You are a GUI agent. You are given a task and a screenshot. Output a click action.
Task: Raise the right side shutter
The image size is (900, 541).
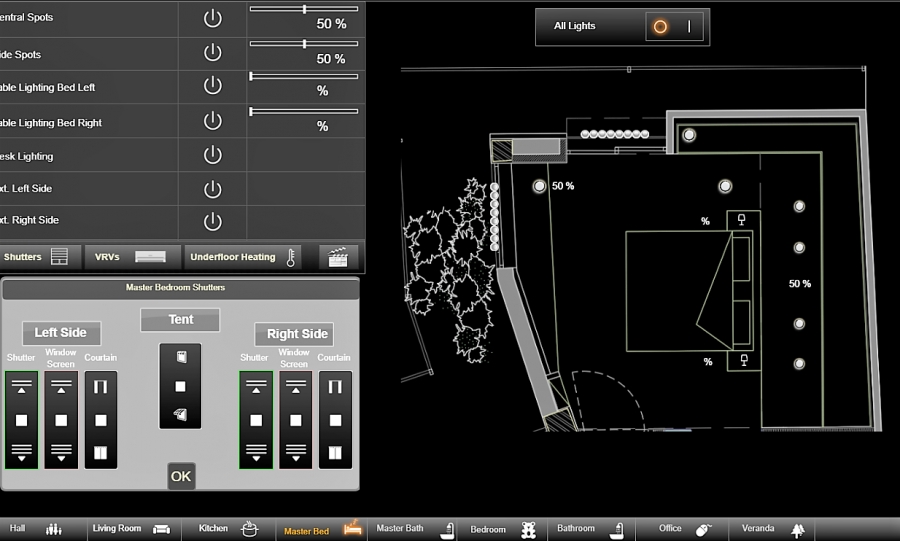click(256, 387)
